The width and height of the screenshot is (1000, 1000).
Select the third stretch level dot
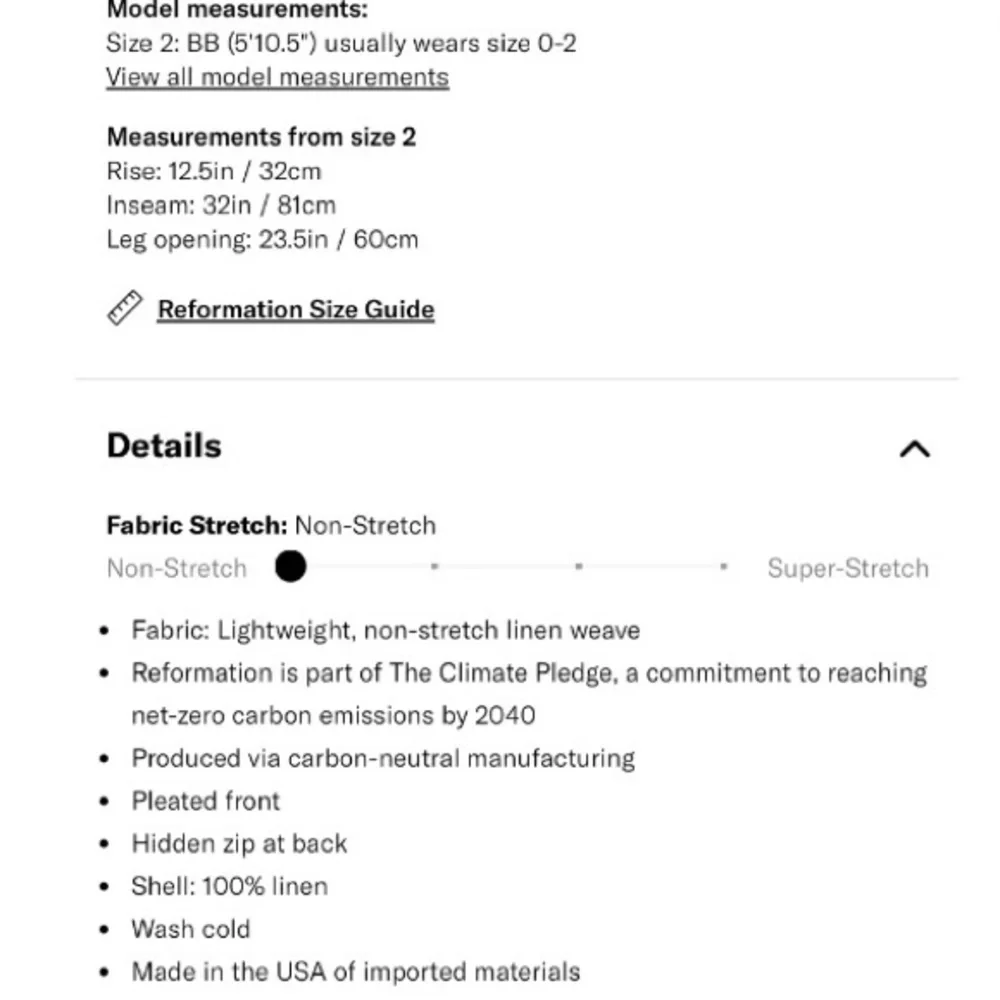578,566
